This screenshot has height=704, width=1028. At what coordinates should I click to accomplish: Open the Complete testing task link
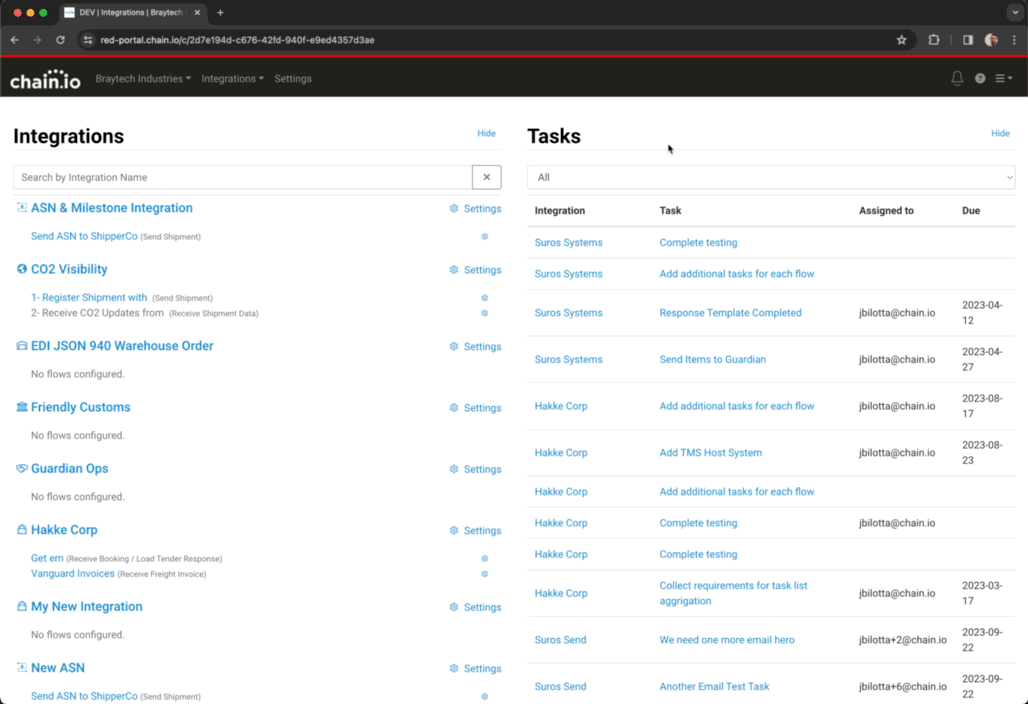pos(697,242)
